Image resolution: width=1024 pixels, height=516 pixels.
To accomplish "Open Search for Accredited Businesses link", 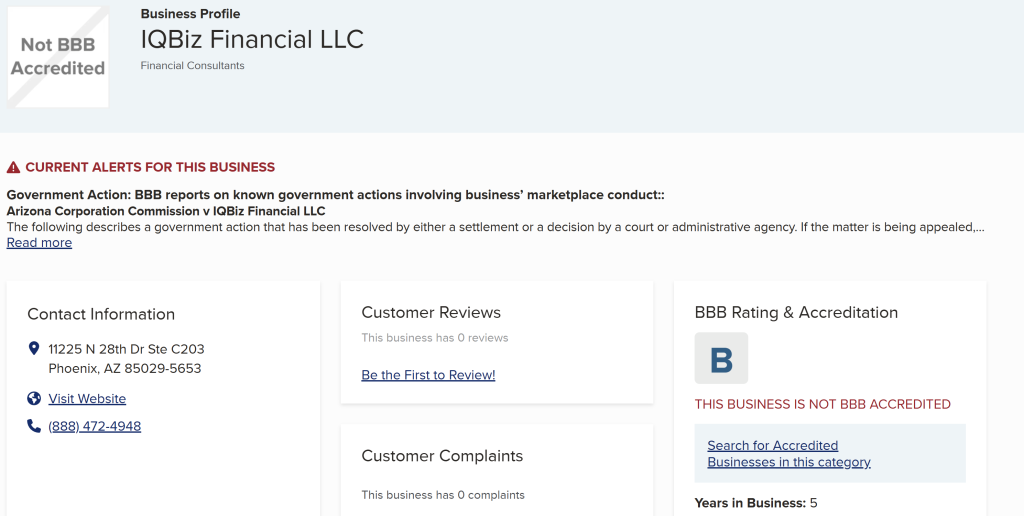I will tap(789, 453).
